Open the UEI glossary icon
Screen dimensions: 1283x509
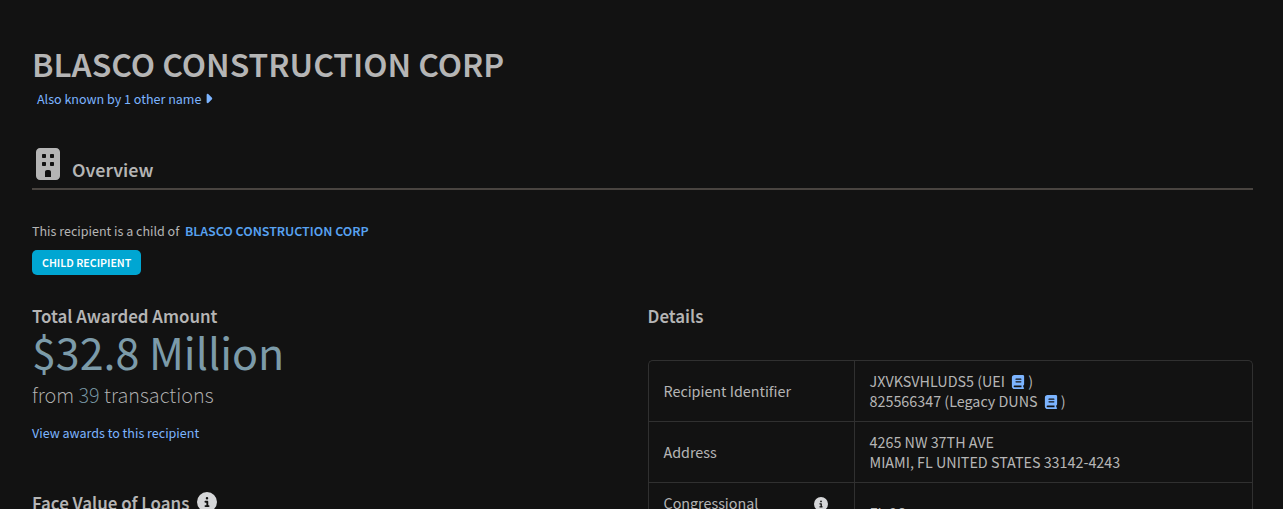(1018, 381)
